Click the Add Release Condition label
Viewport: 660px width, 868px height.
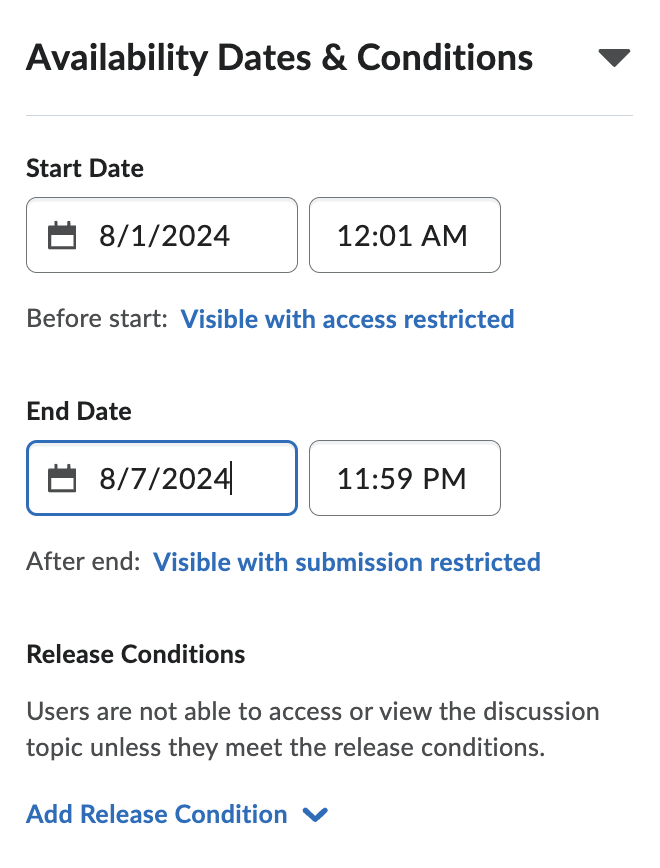coord(155,815)
